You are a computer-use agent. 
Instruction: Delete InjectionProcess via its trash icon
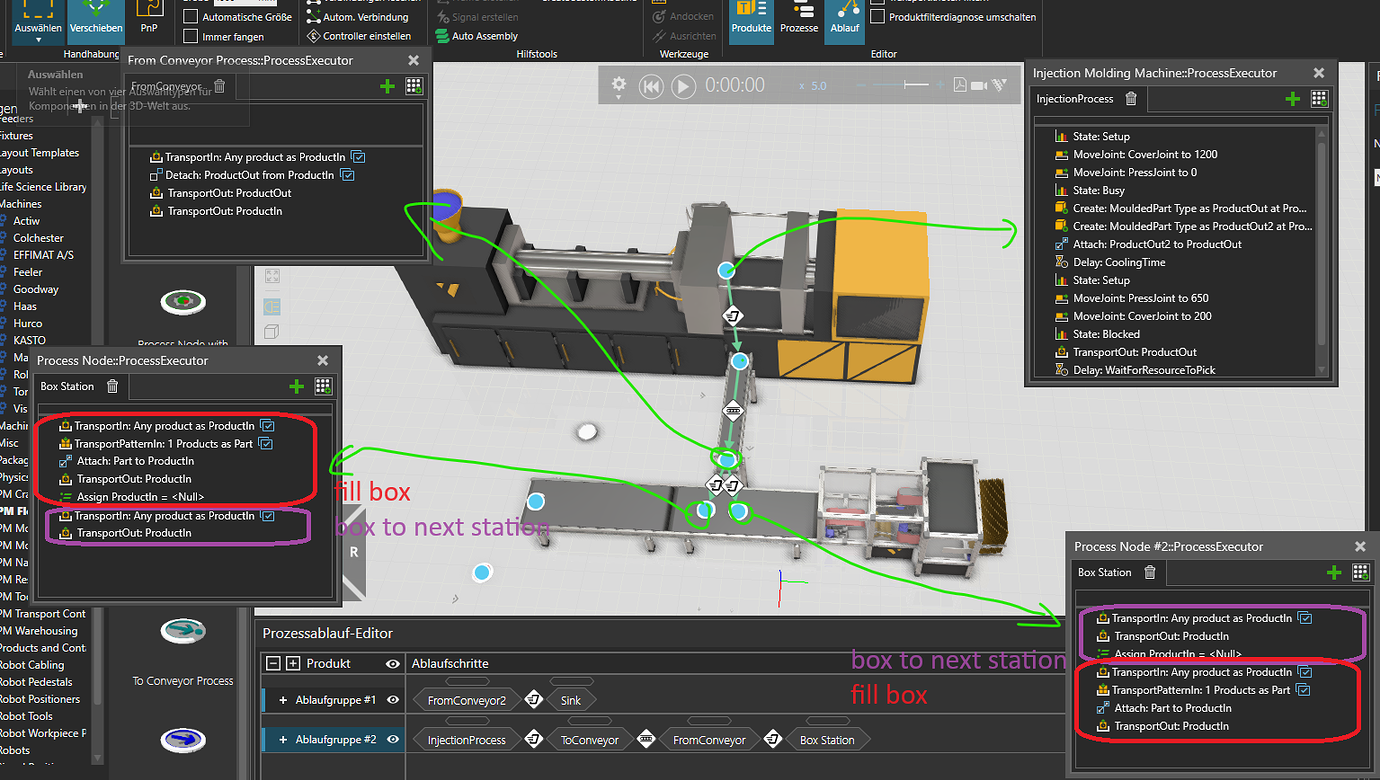tap(1131, 99)
